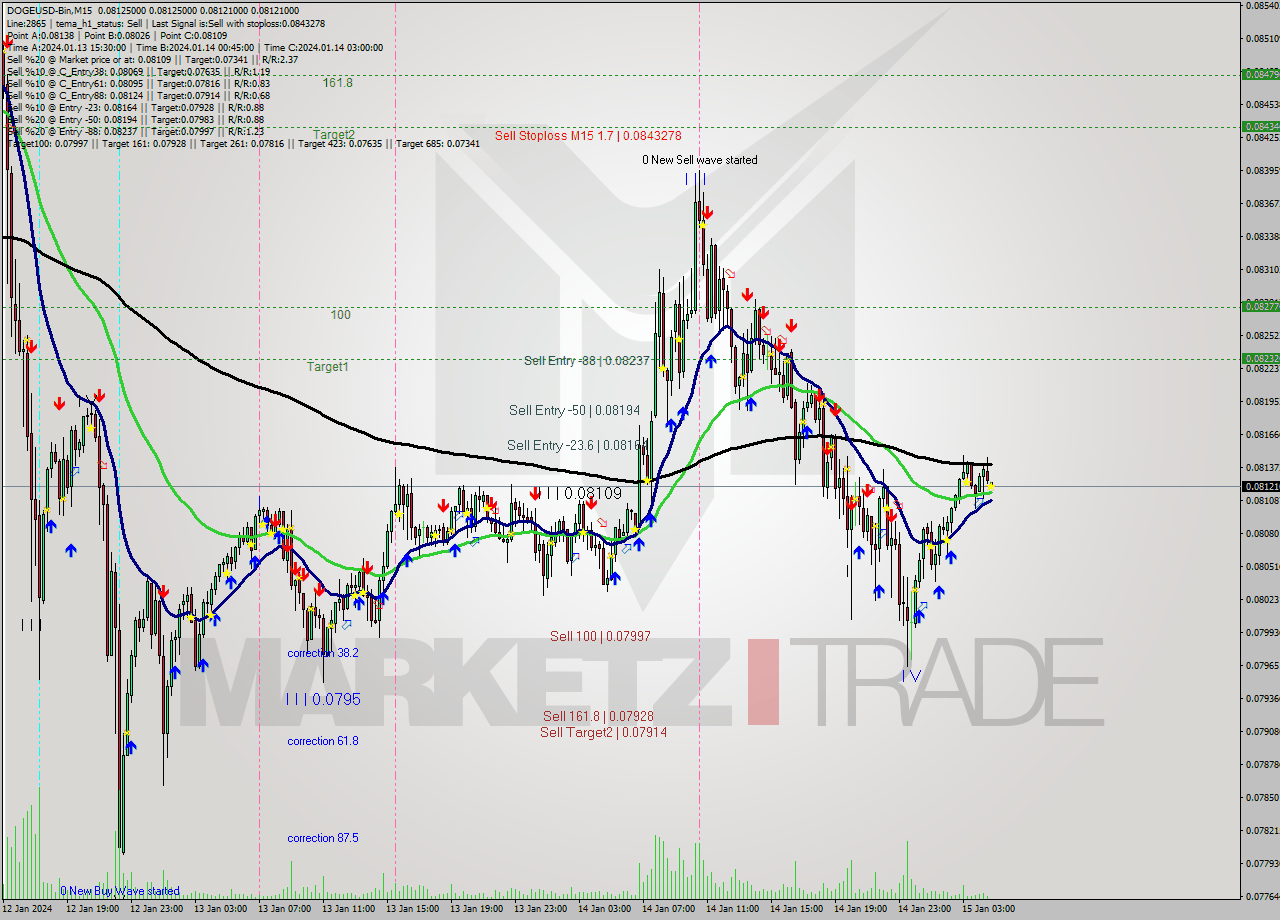Select the '| | | 0.0795' blue label
1280x920 pixels.
(323, 699)
